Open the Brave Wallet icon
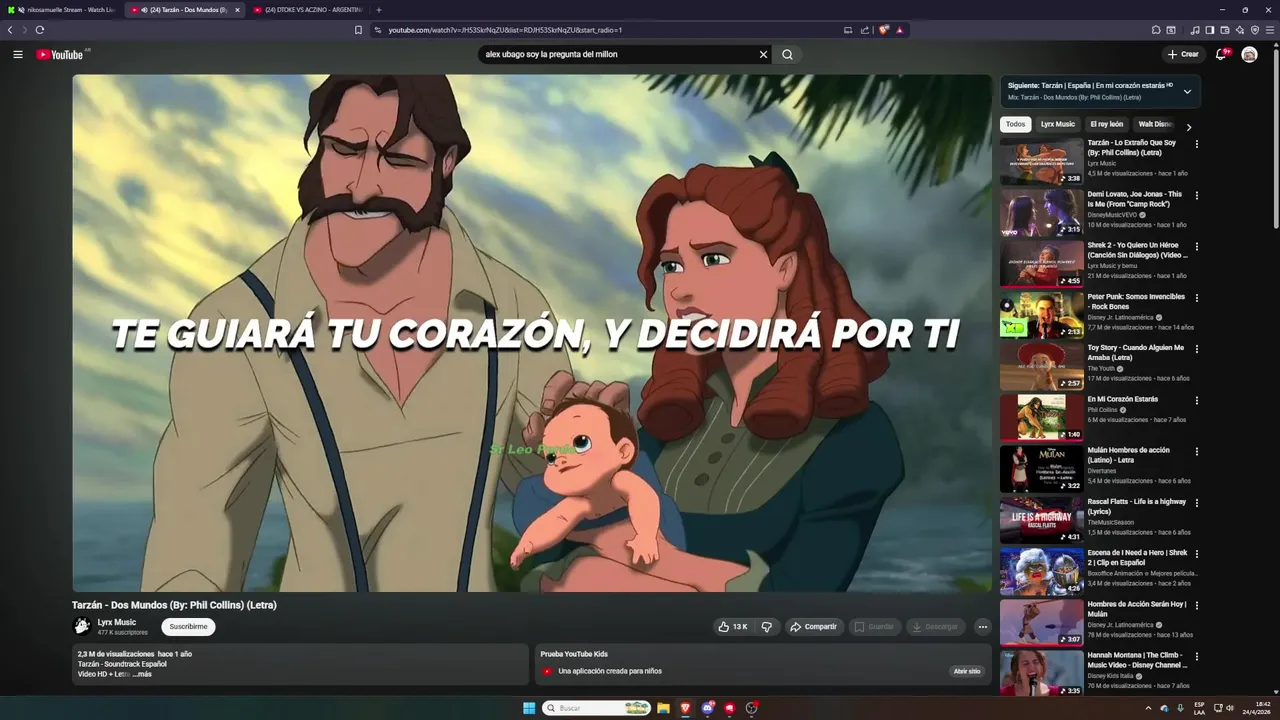Screen dimensions: 1280x720 click(x=1225, y=30)
